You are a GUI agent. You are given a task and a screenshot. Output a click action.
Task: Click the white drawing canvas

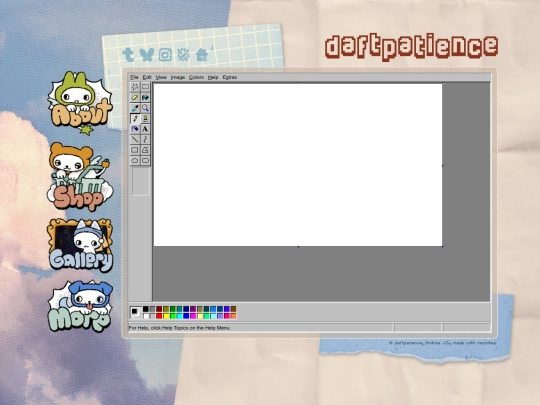pos(298,165)
